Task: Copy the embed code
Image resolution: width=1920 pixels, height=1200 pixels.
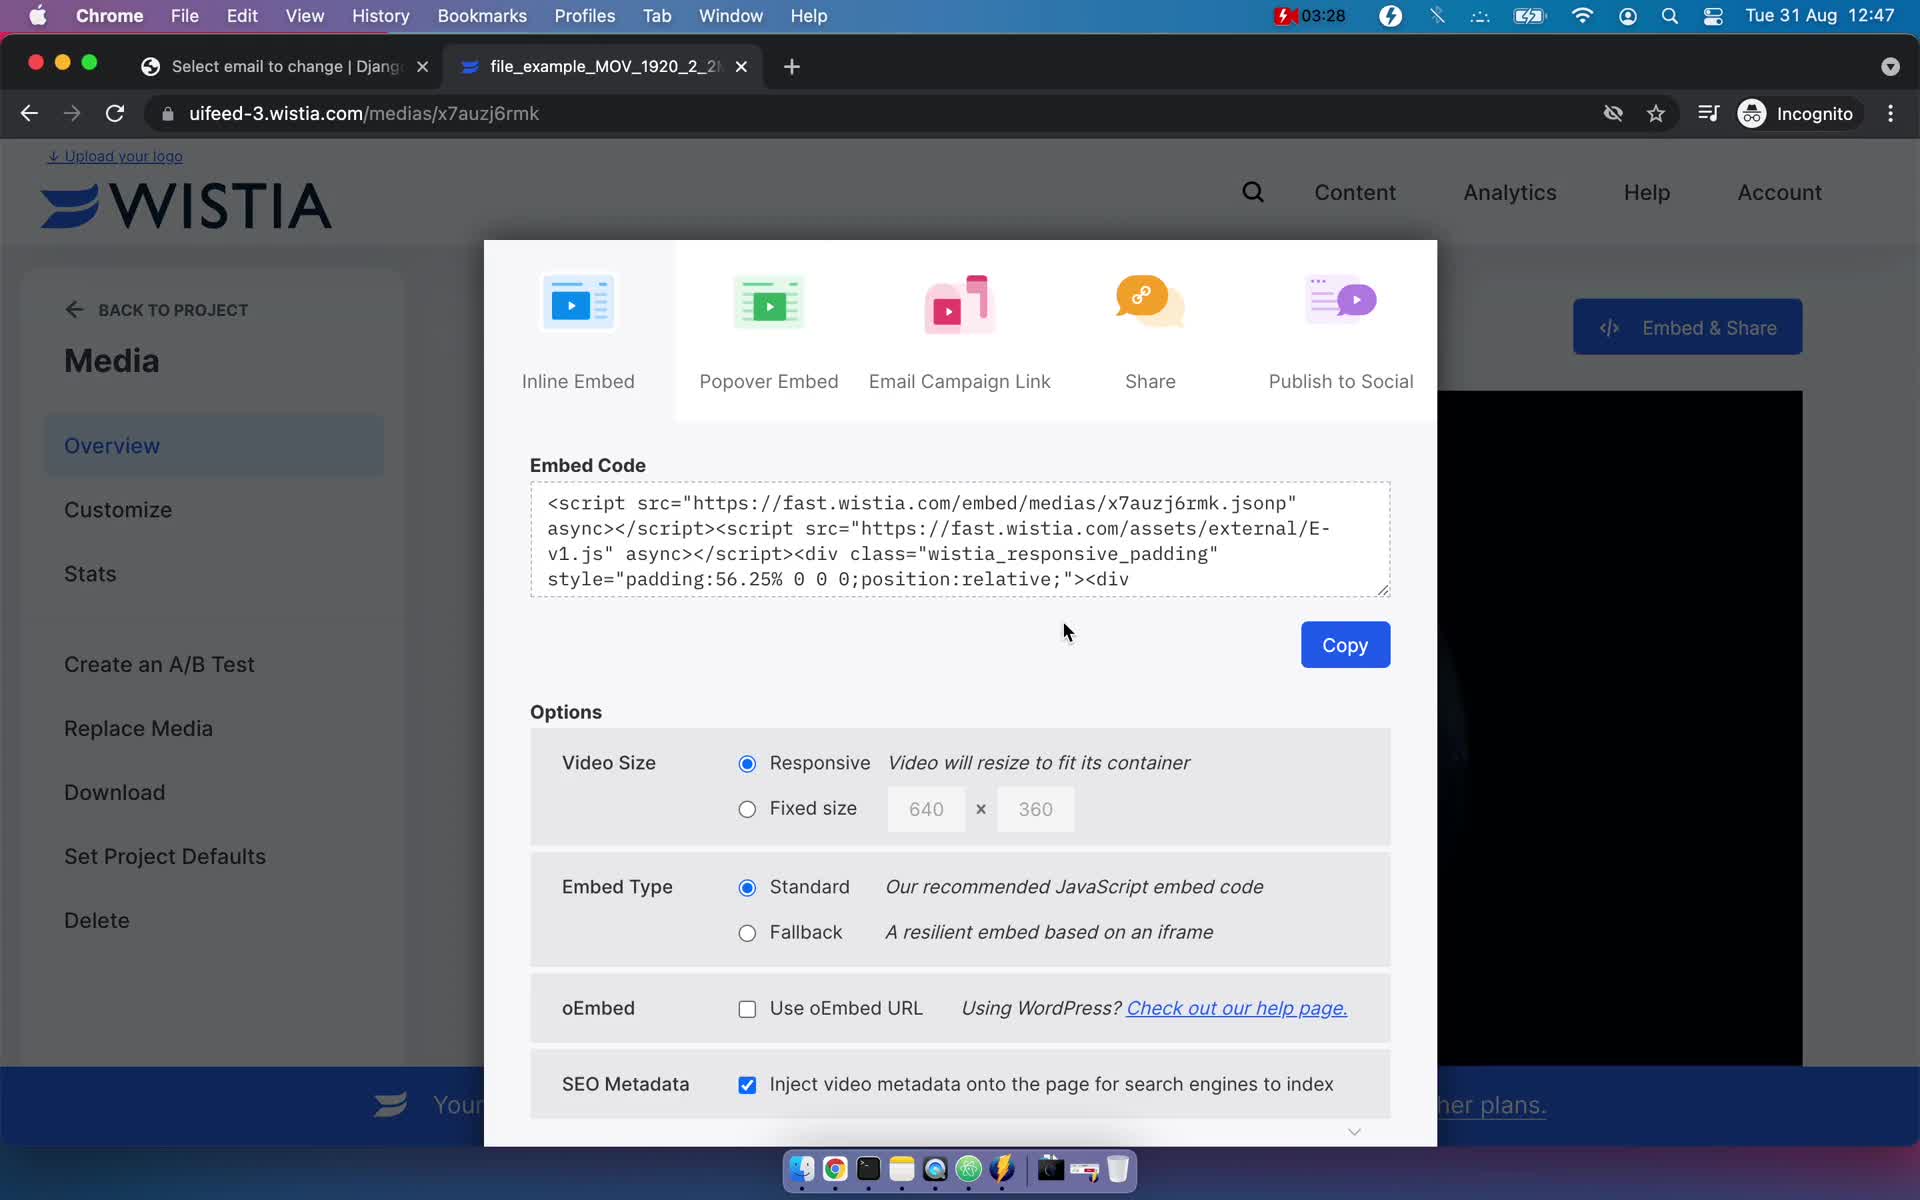Action: [x=1345, y=645]
